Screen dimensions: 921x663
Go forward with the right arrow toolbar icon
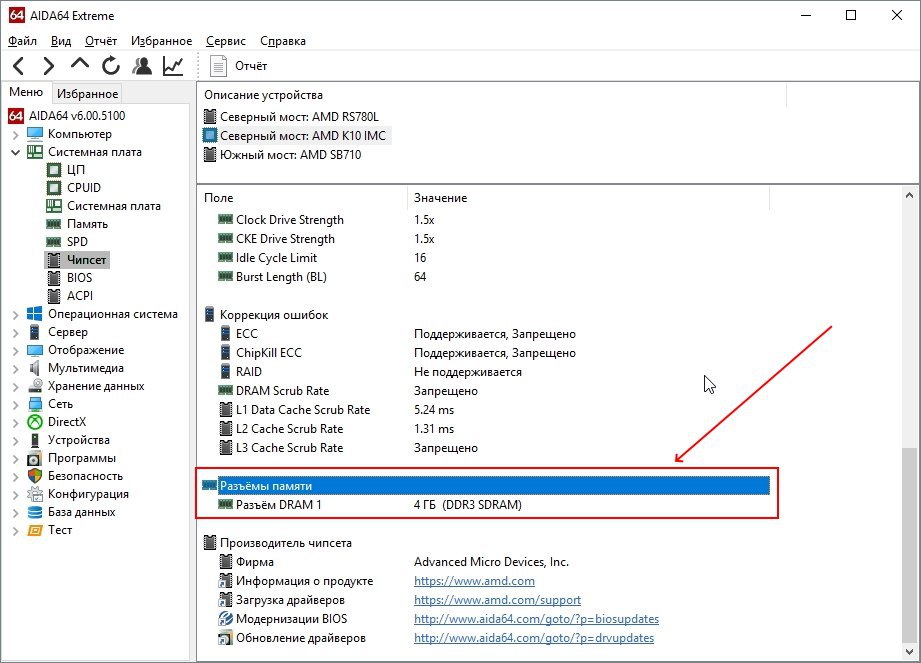click(x=49, y=66)
